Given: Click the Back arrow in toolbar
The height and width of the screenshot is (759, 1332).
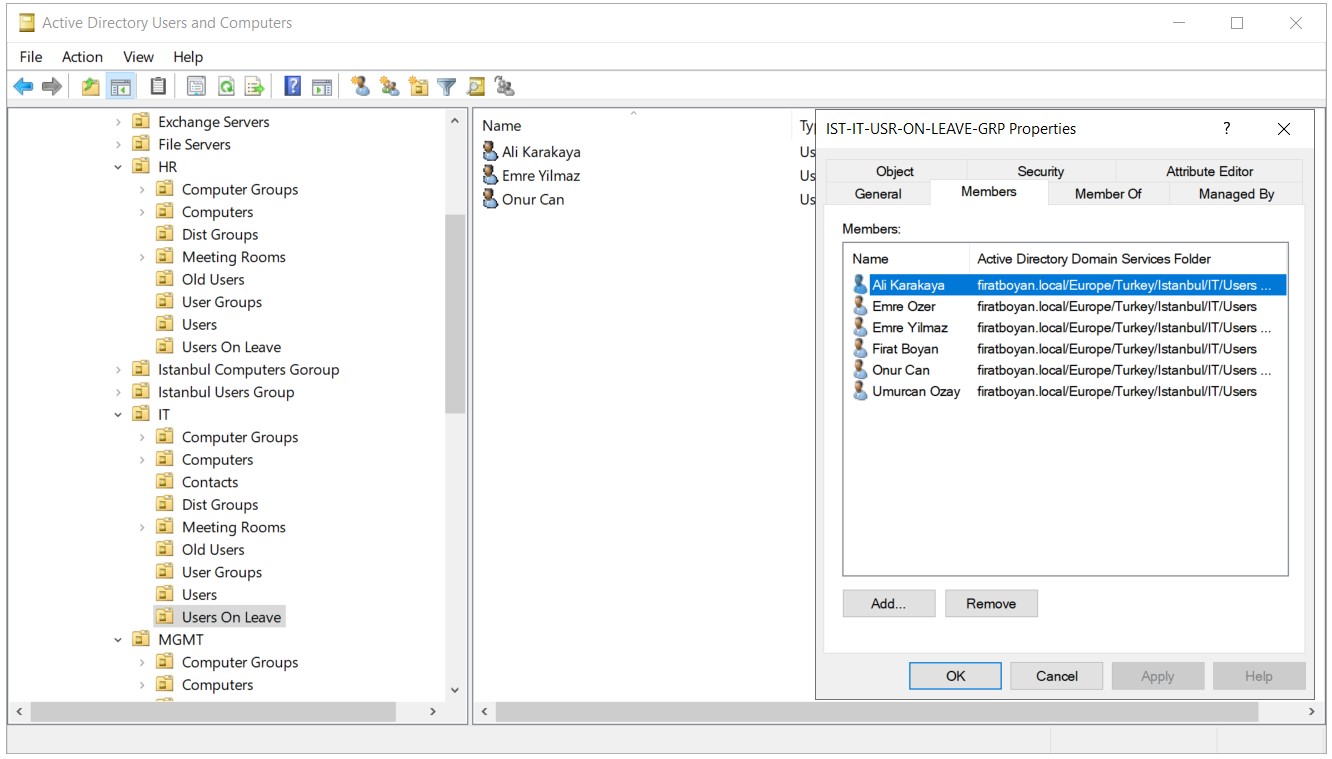Looking at the screenshot, I should click(23, 87).
